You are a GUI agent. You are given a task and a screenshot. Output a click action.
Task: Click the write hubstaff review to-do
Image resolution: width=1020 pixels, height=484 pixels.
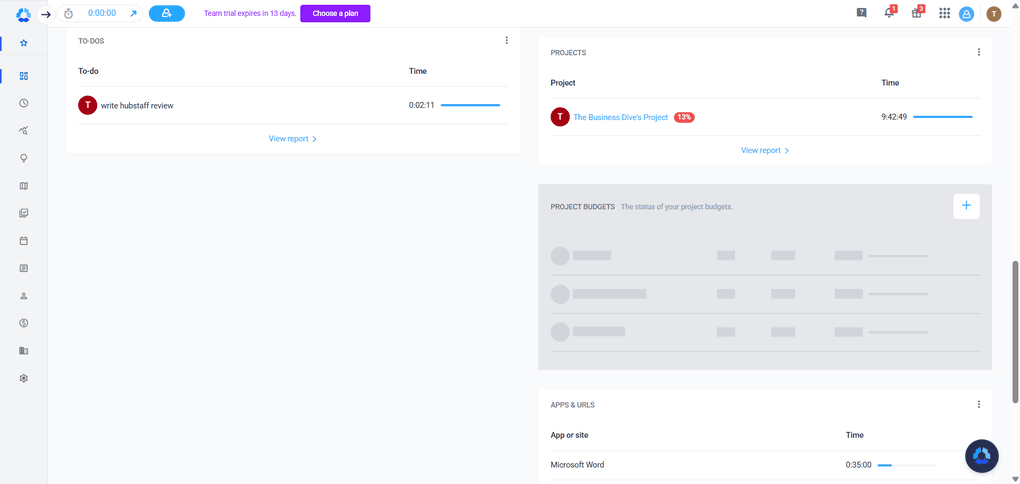pos(137,105)
